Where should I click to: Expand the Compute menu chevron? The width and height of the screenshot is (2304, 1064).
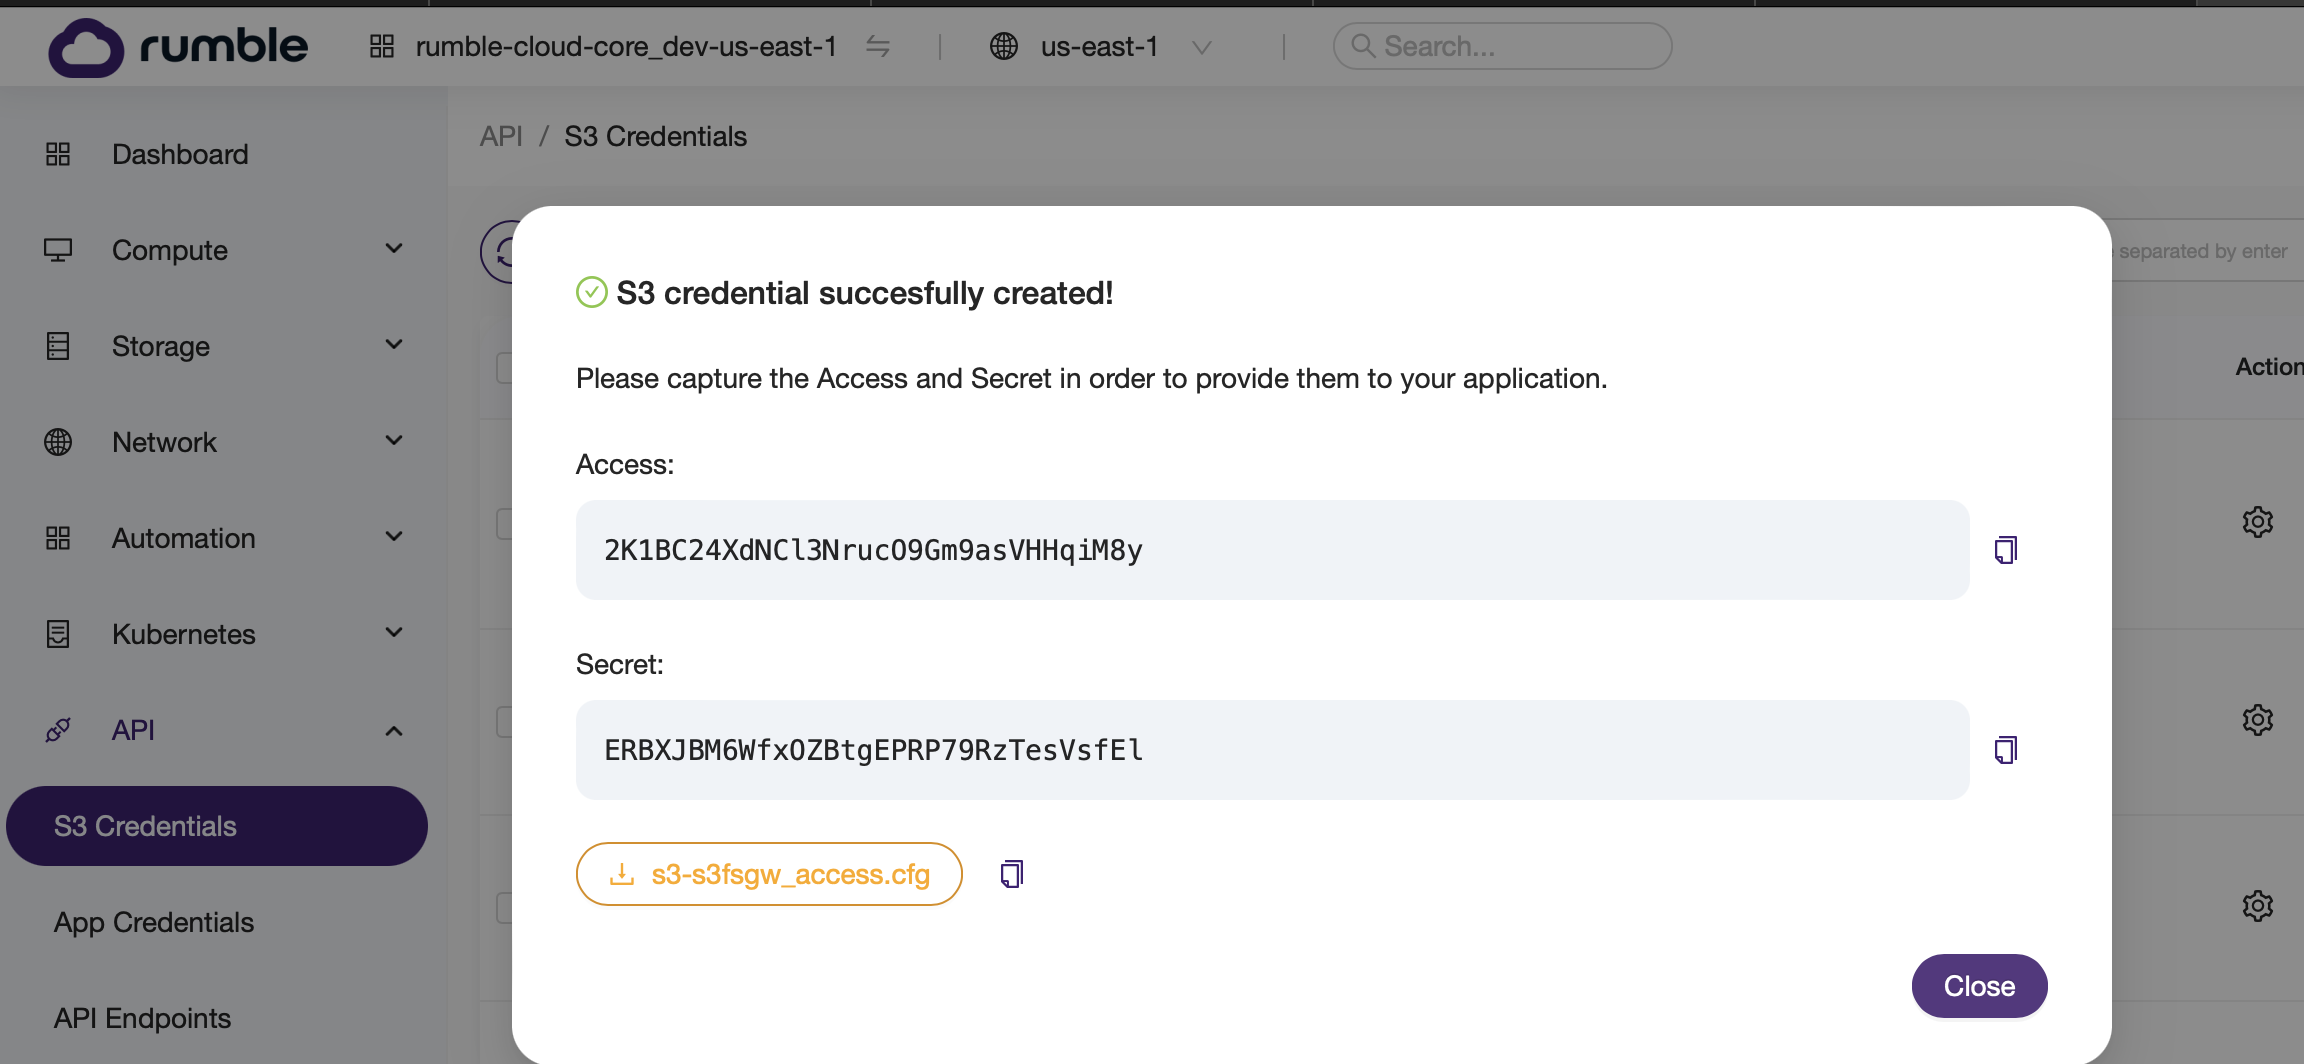pos(394,249)
